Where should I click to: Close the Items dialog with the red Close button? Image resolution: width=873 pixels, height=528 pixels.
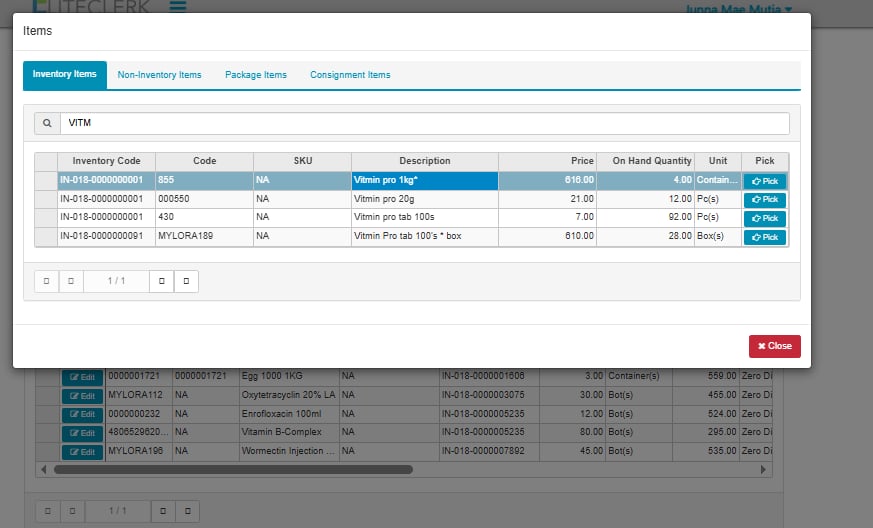(x=774, y=346)
